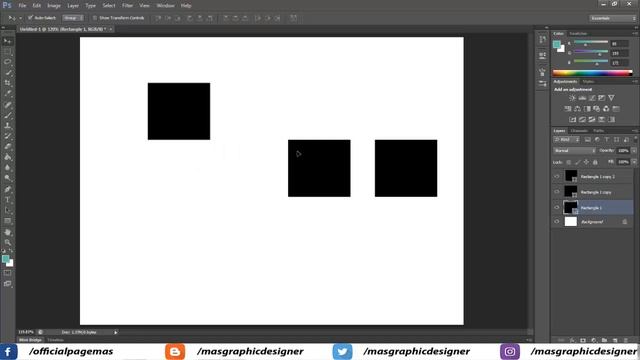Click the Levels adjustment icon
Viewport: 640px width, 360px height.
[582, 98]
